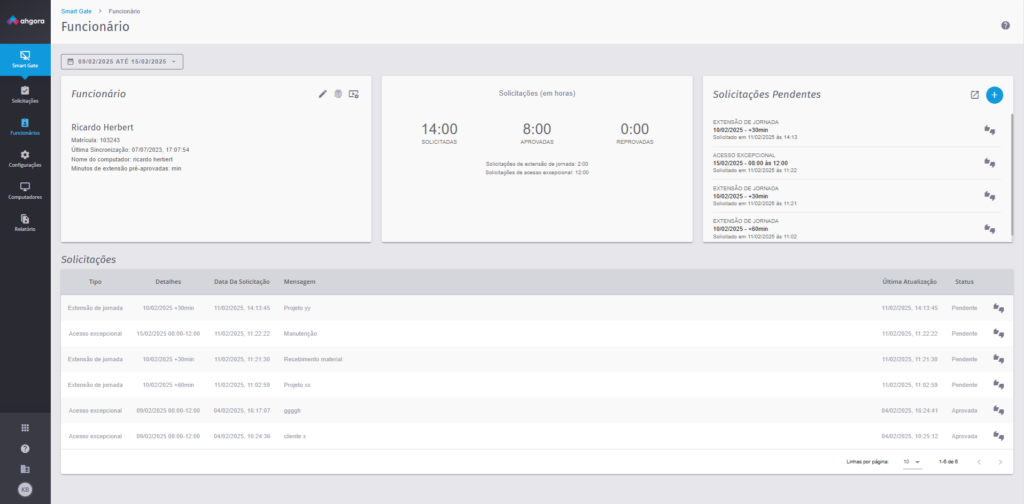This screenshot has height=504, width=1024.
Task: Open Computadores in the sidebar
Action: click(x=25, y=191)
